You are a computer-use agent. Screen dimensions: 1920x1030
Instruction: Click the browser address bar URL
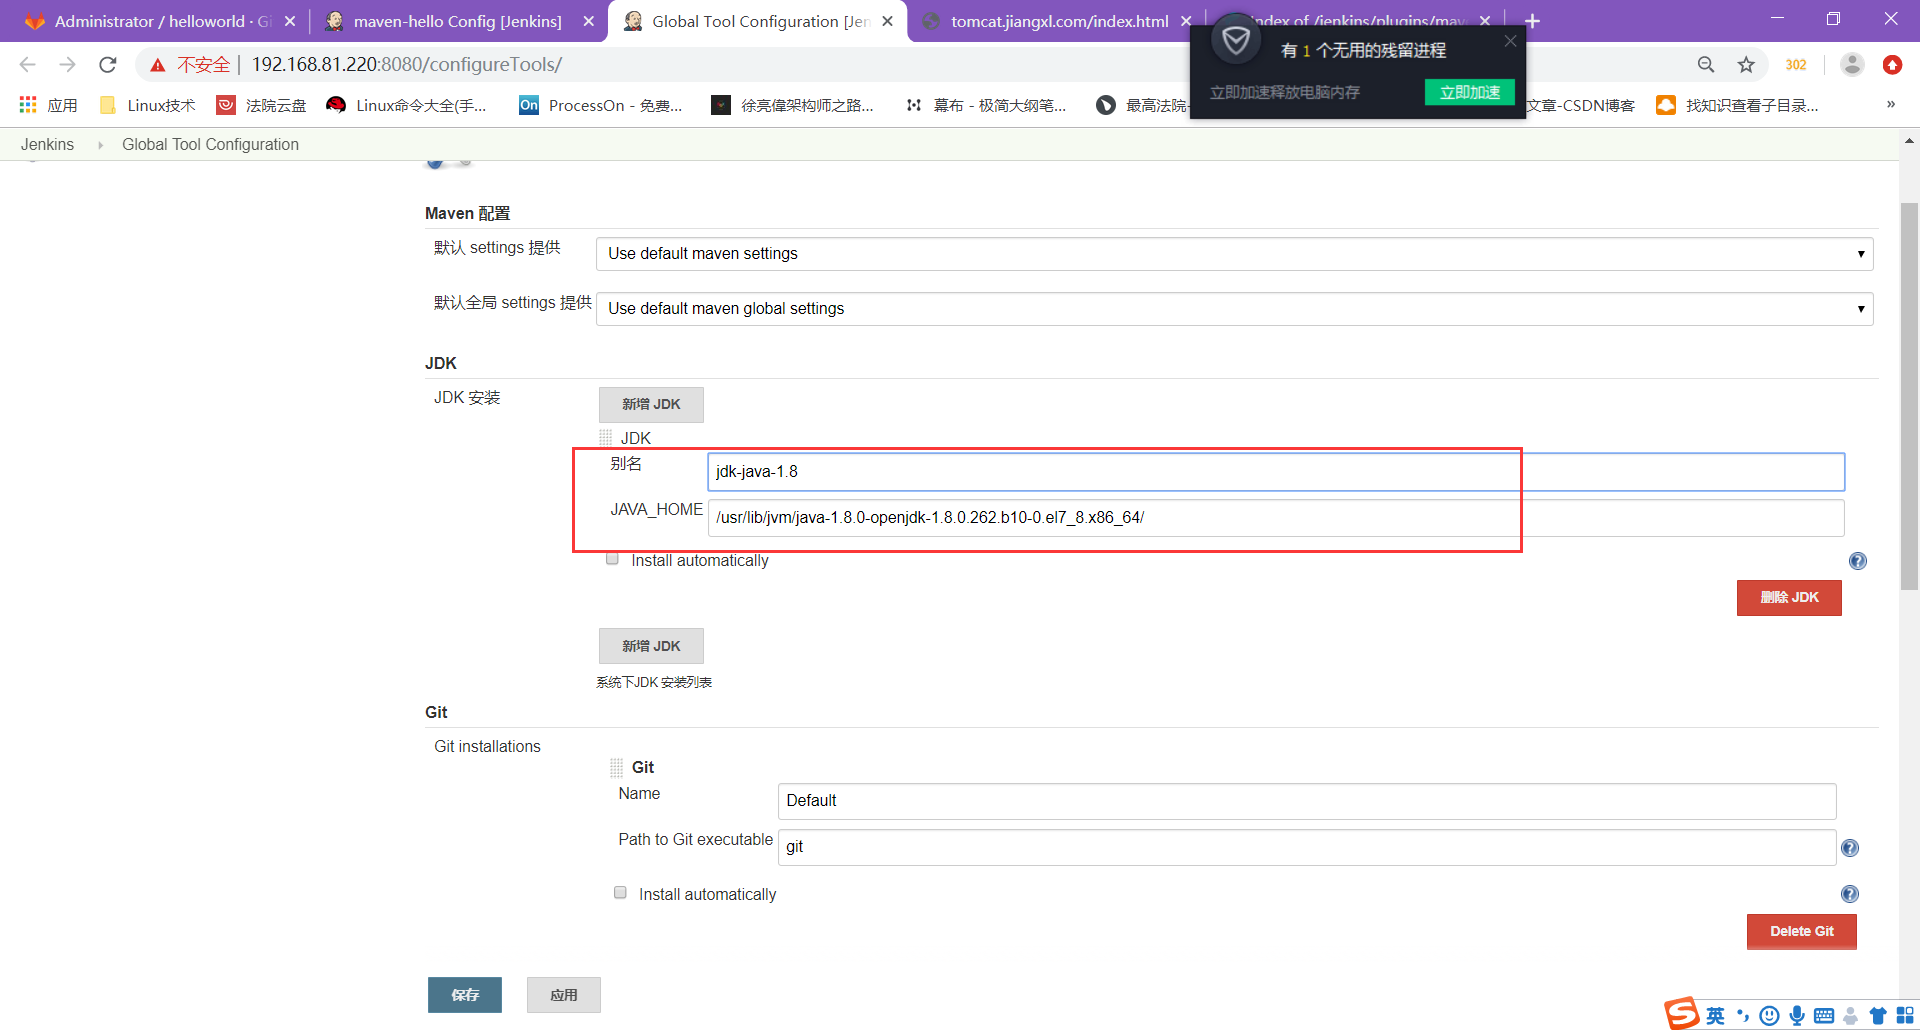coord(406,65)
